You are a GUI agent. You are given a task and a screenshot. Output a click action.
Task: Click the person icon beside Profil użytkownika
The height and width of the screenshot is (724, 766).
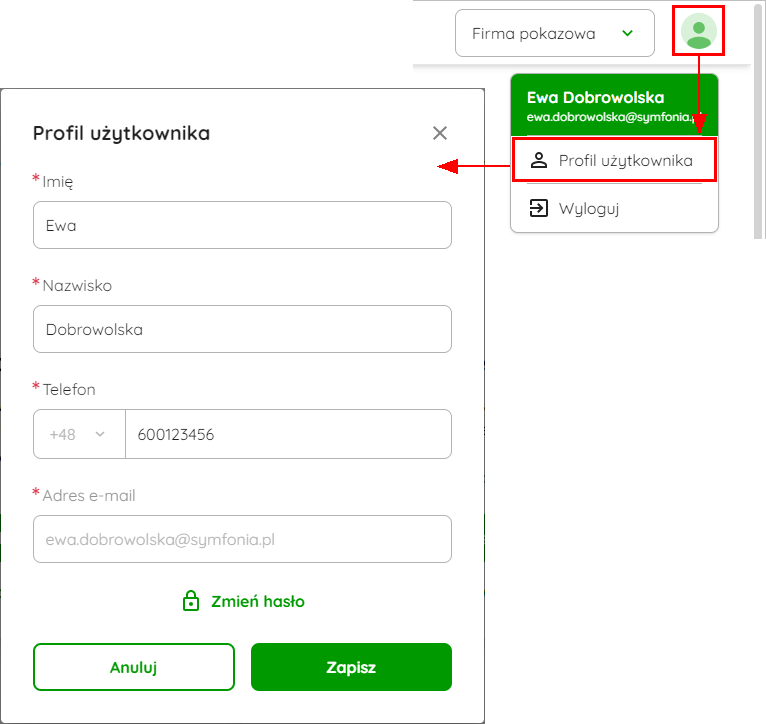click(x=539, y=160)
